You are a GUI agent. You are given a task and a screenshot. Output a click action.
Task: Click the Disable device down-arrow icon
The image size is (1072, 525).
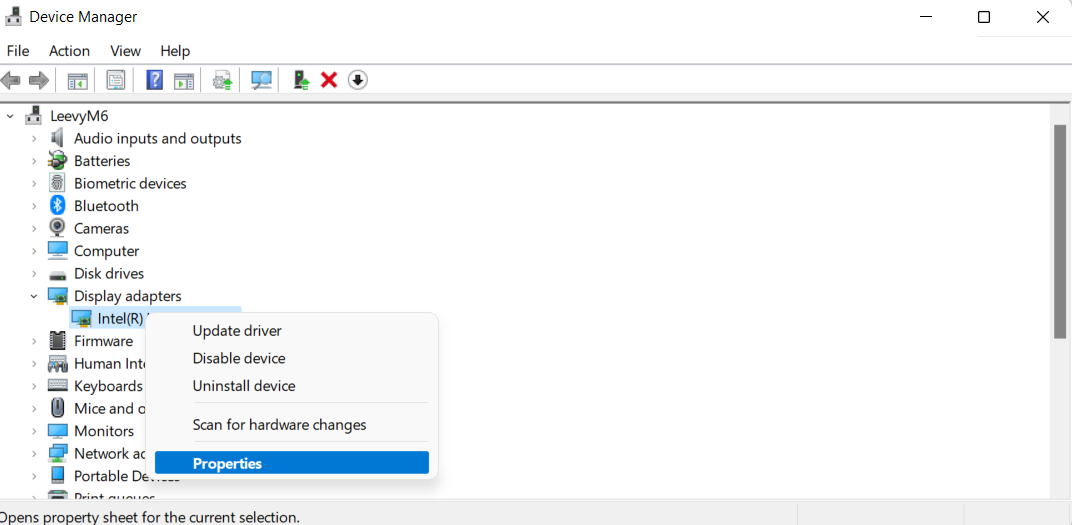358,81
